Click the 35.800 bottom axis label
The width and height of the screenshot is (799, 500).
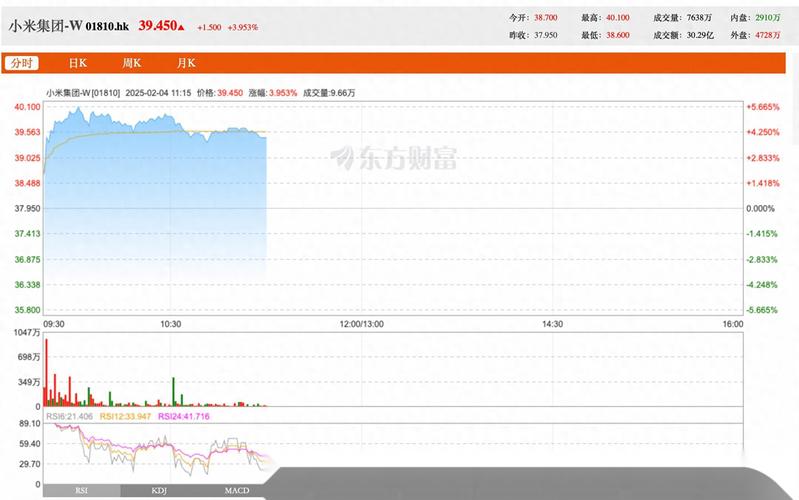tap(27, 310)
